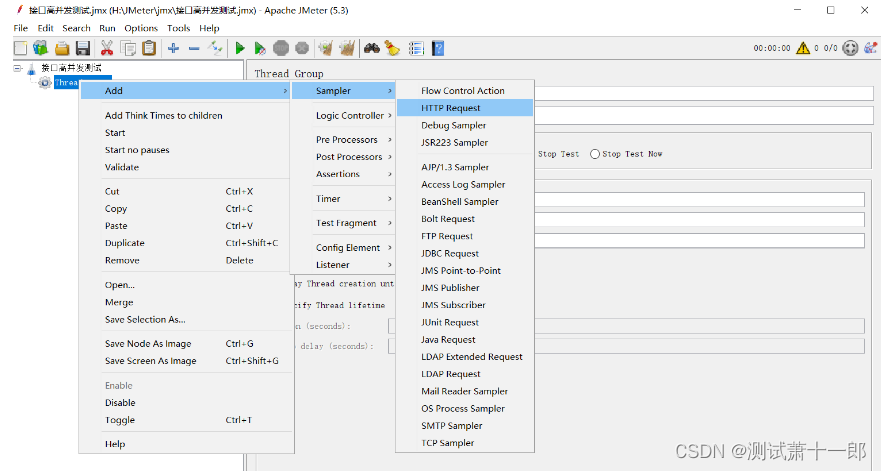Viewport: 881px width, 471px height.
Task: Click the Reset Search broom icon
Action: click(x=392, y=48)
